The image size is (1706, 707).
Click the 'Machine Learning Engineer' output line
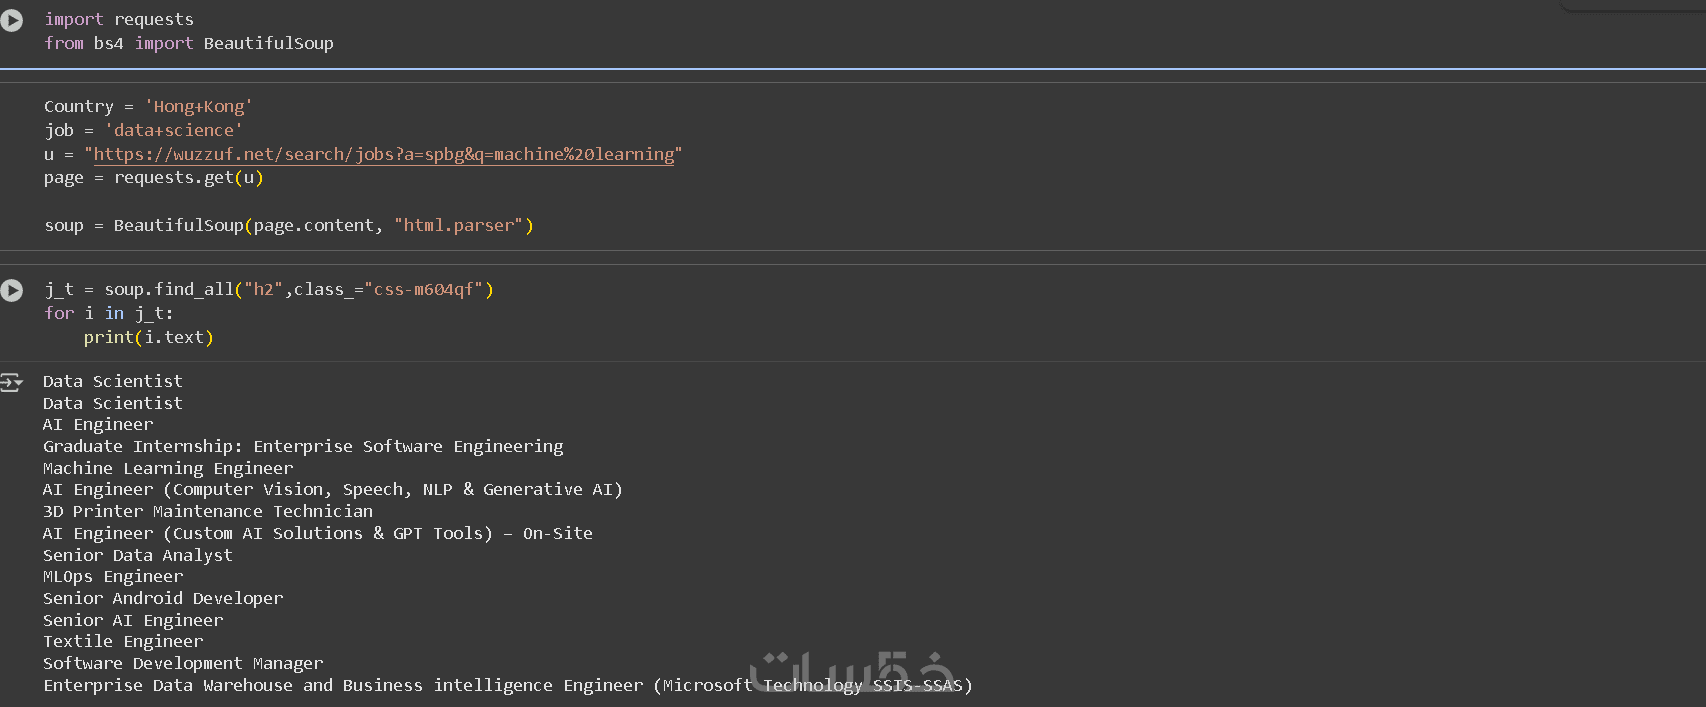click(168, 468)
